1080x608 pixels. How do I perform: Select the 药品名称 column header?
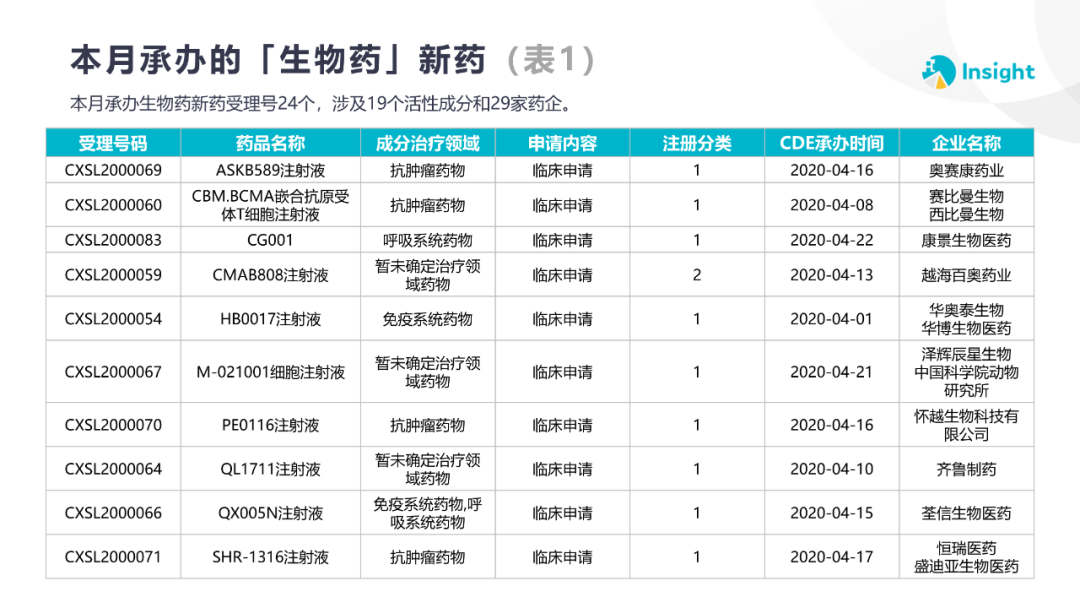click(x=270, y=143)
